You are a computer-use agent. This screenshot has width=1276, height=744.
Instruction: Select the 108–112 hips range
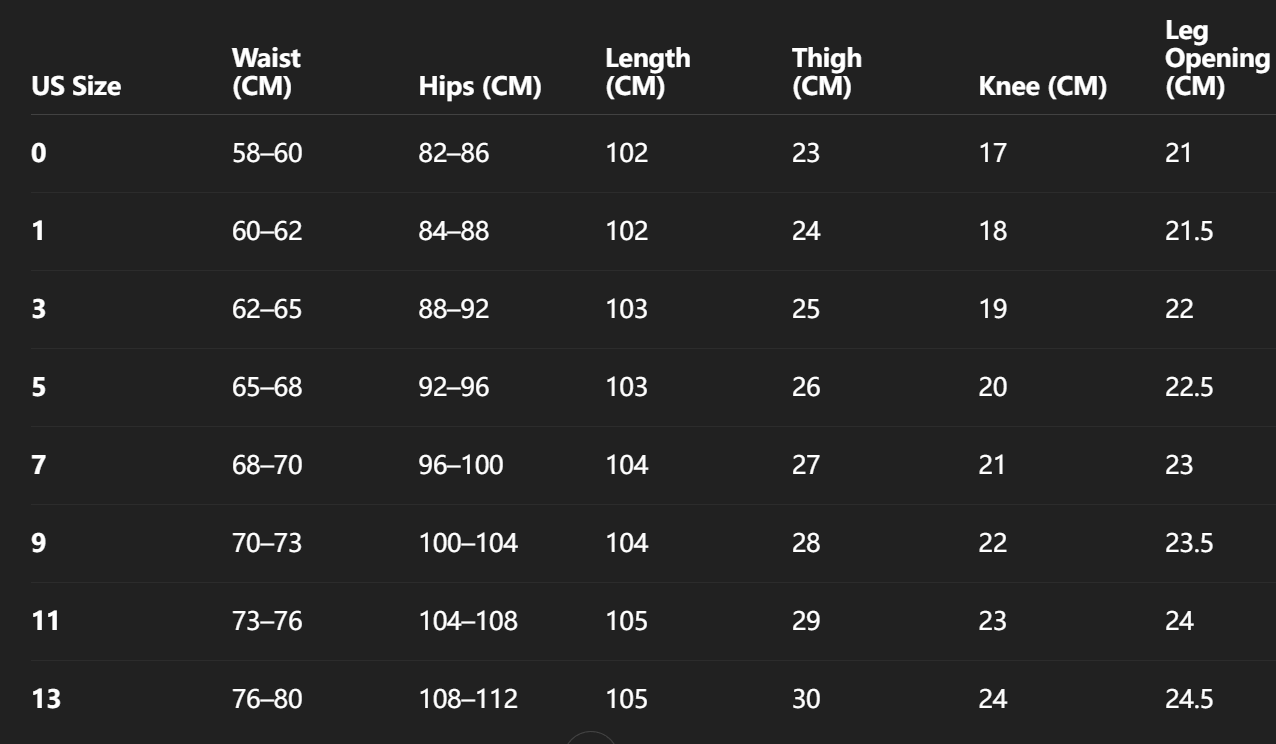pos(468,700)
